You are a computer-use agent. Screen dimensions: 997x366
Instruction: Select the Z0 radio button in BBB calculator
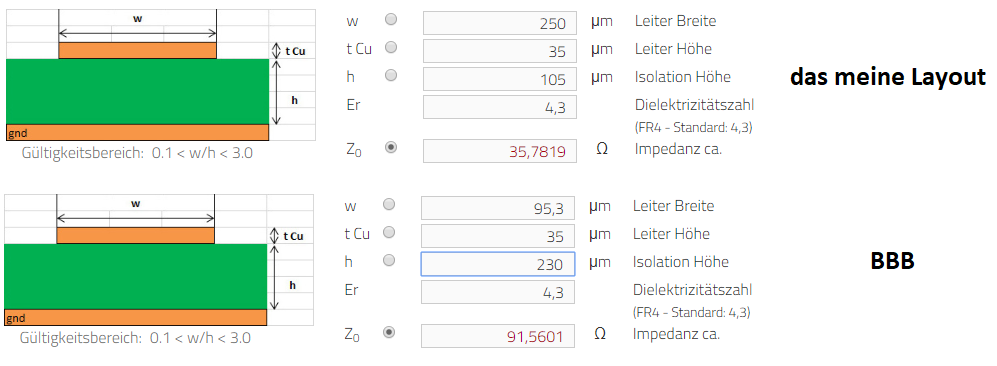click(389, 332)
